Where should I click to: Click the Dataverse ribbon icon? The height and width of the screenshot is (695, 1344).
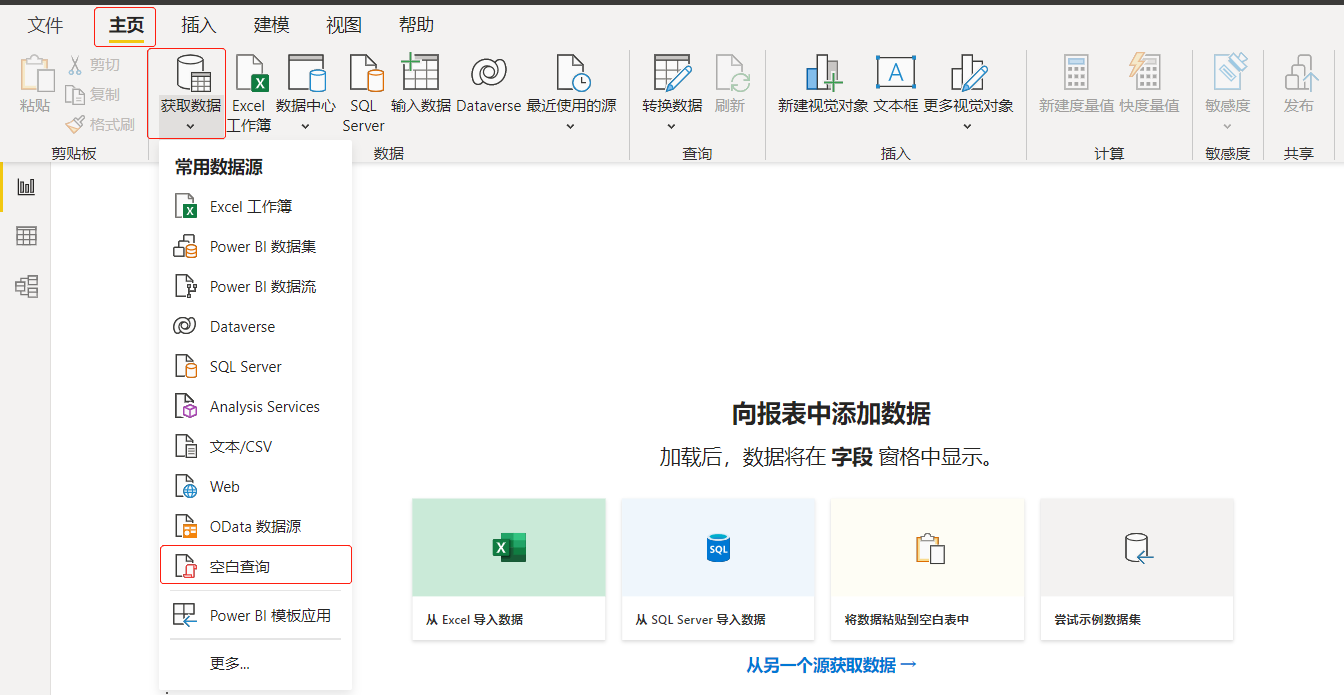(488, 73)
